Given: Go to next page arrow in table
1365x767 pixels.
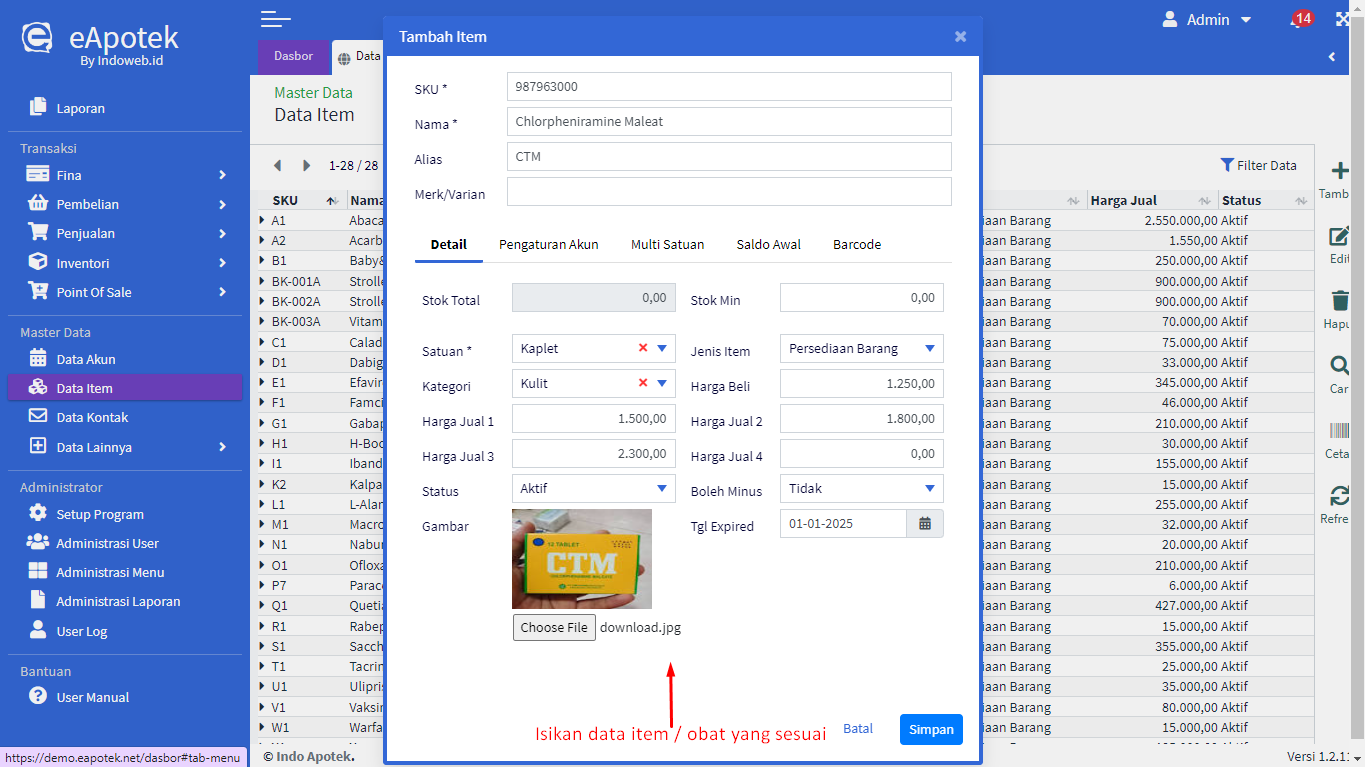Looking at the screenshot, I should tap(307, 165).
